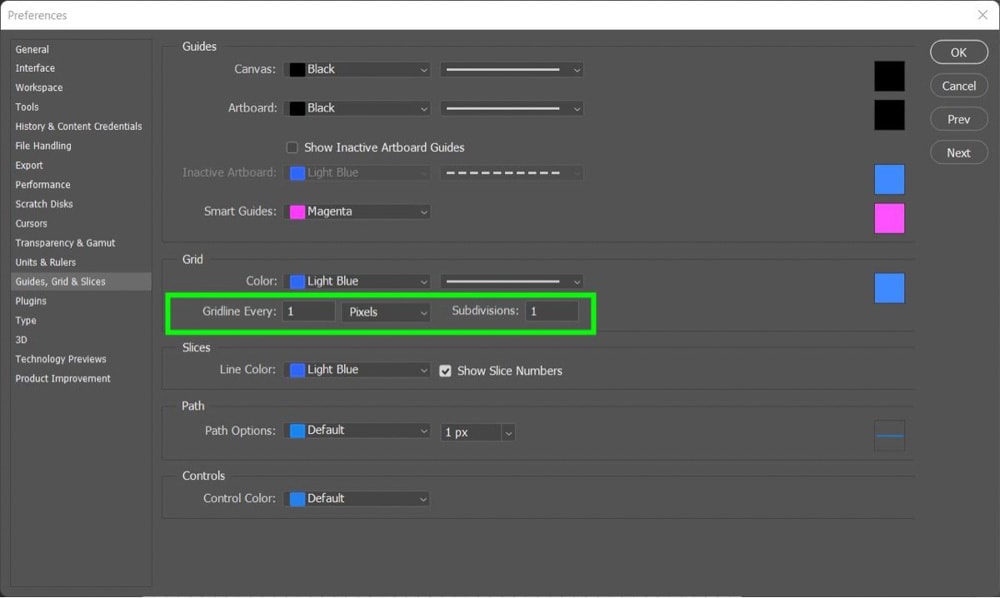Image resolution: width=1000 pixels, height=598 pixels.
Task: Open Plugins preferences
Action: pyautogui.click(x=31, y=301)
